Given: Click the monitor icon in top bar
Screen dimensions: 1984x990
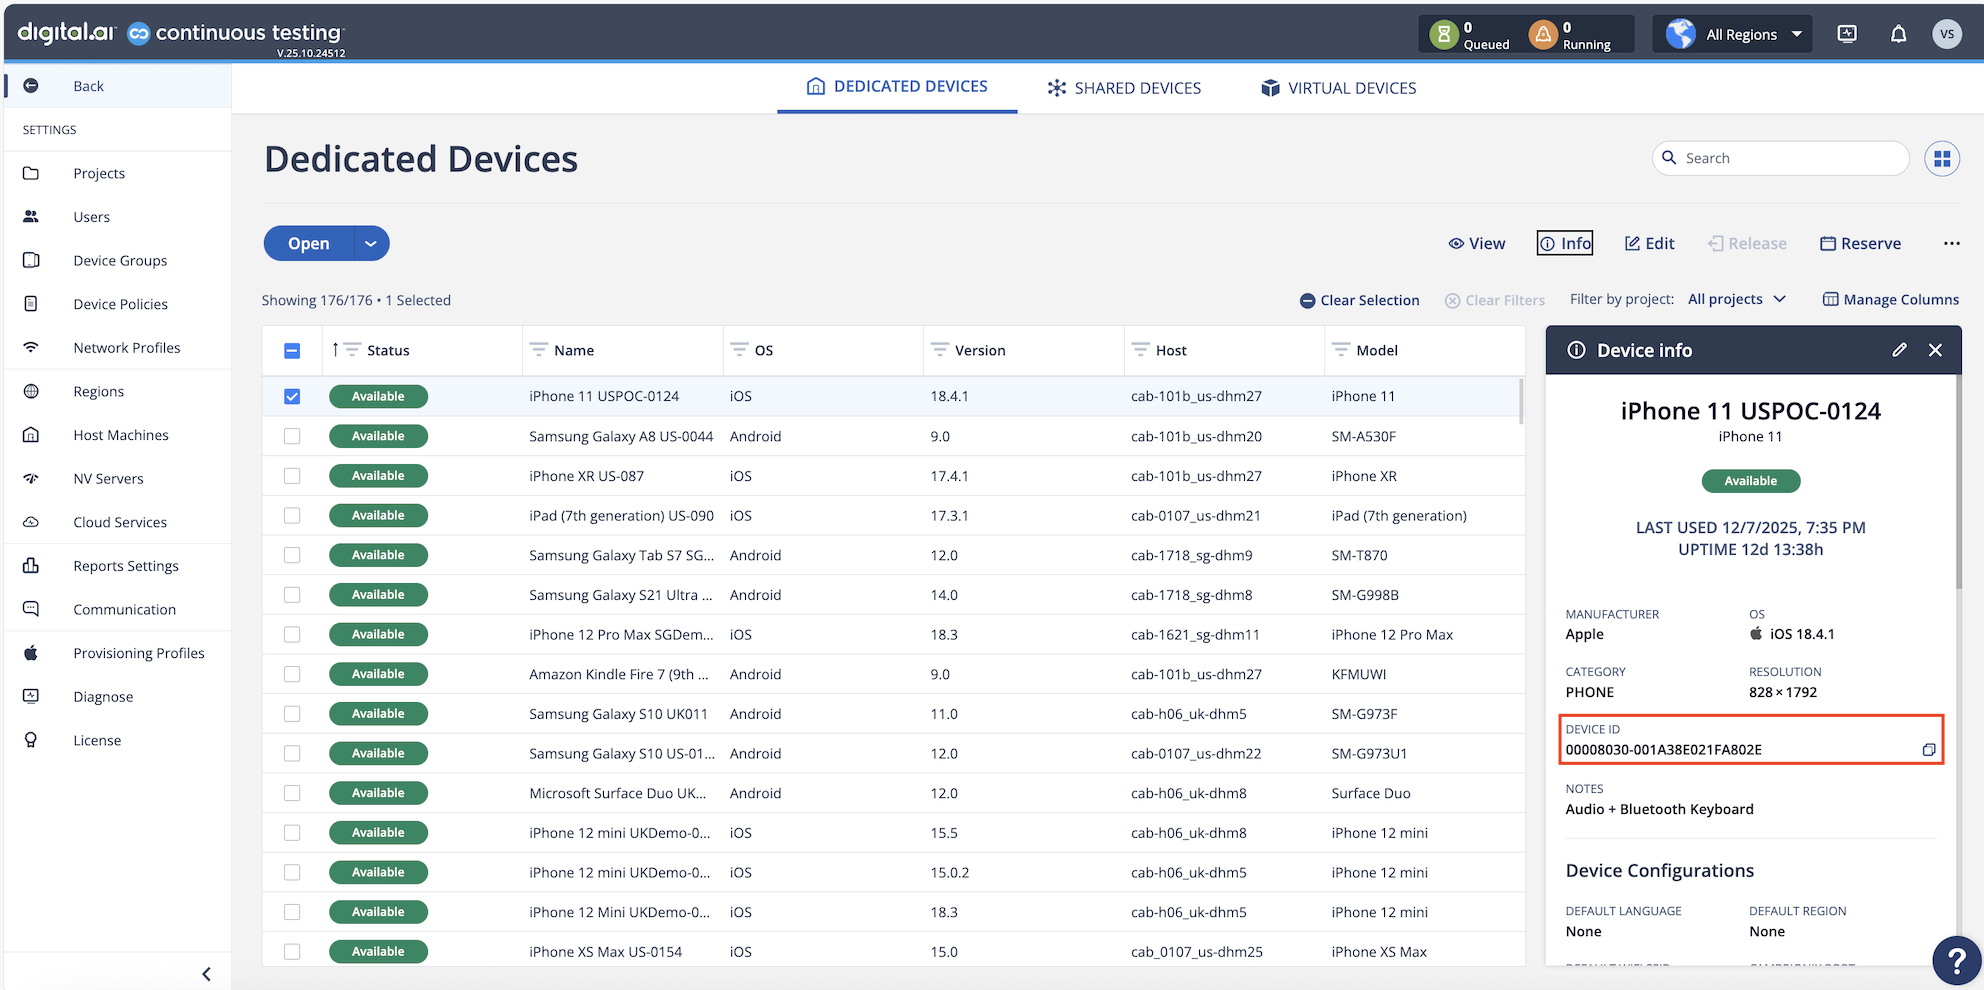Looking at the screenshot, I should 1847,34.
